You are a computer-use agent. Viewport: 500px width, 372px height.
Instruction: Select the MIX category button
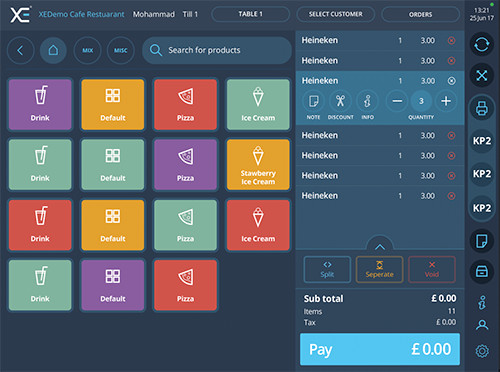tap(87, 51)
